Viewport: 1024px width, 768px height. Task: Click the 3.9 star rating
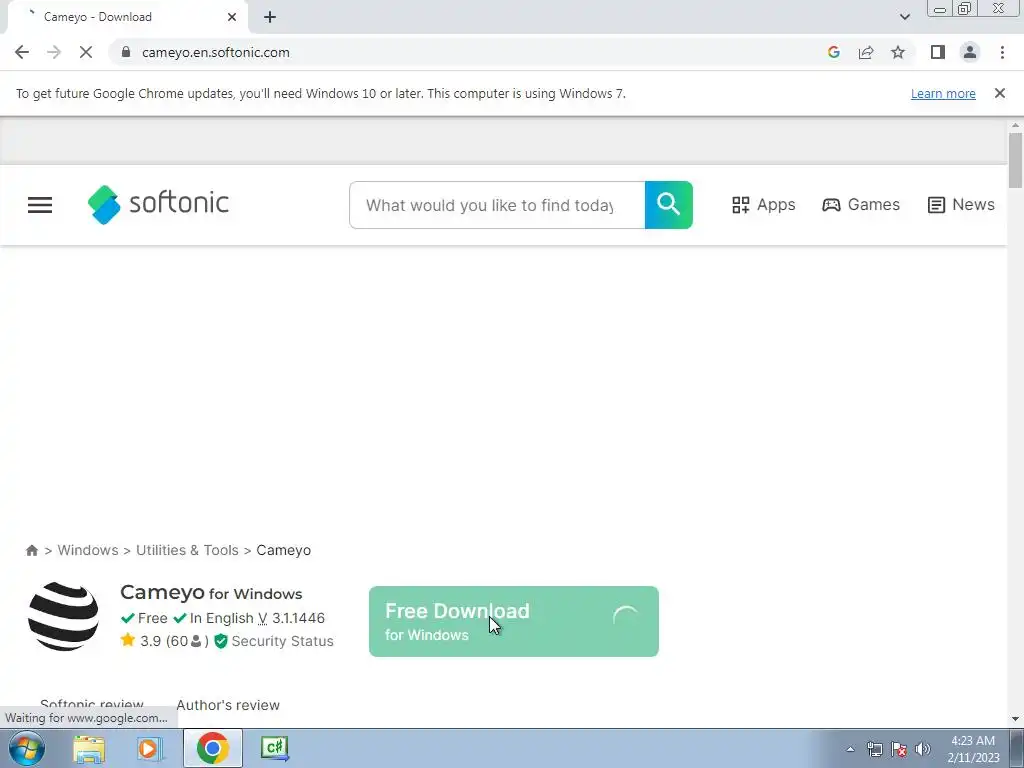pos(141,641)
